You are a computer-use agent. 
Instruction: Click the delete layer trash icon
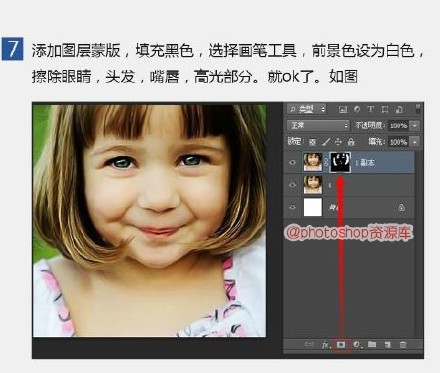pos(403,344)
